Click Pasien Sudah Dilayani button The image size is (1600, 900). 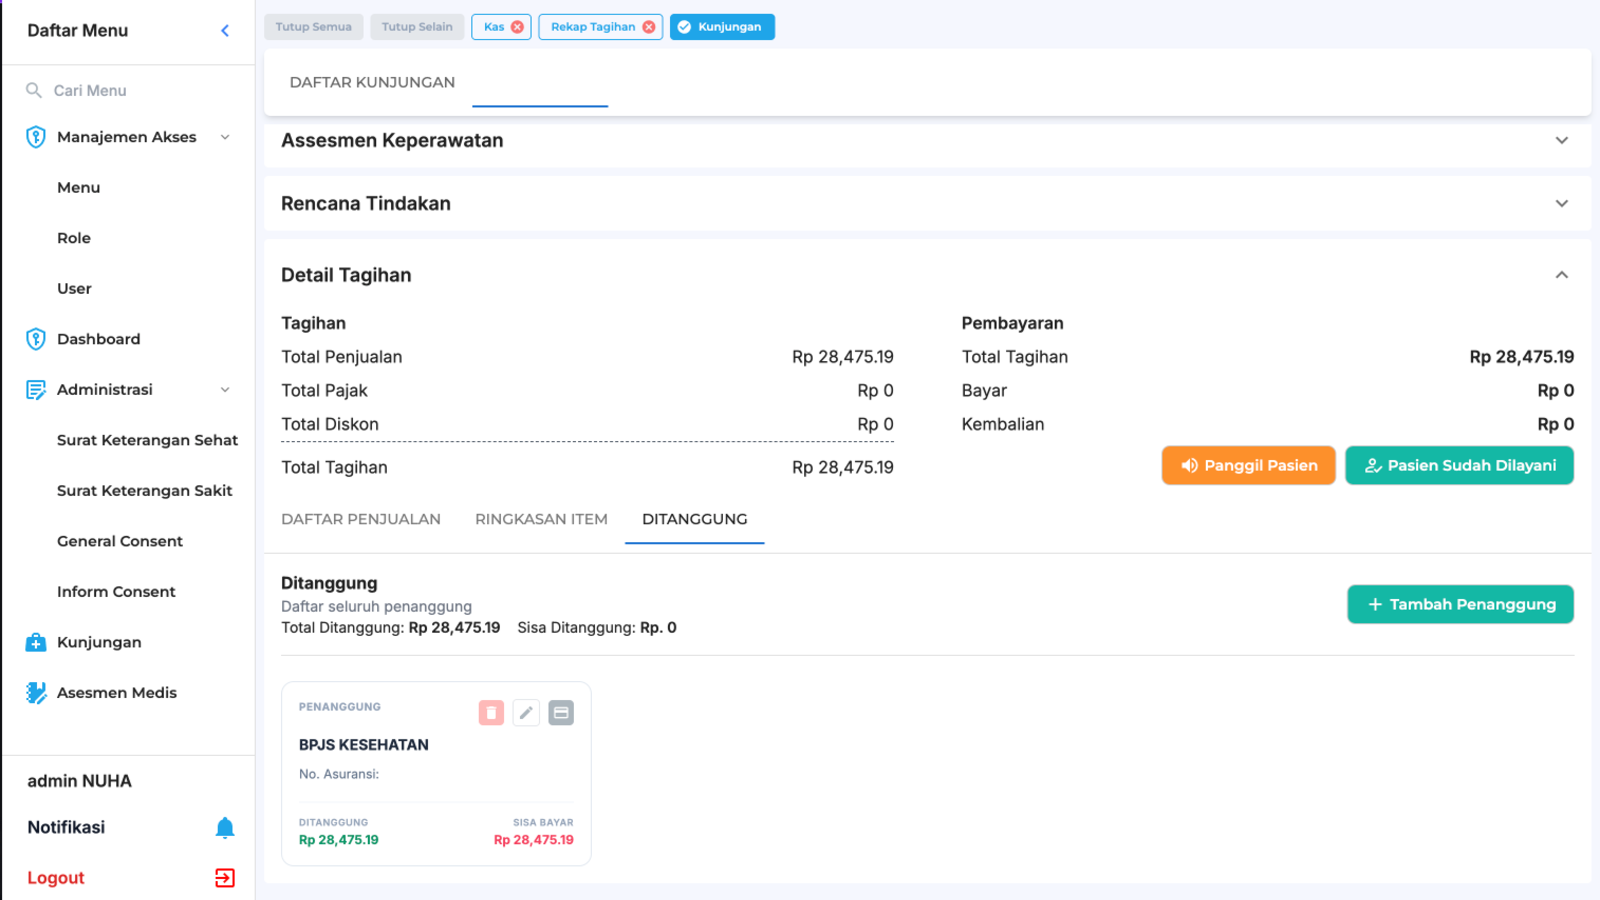click(x=1459, y=465)
